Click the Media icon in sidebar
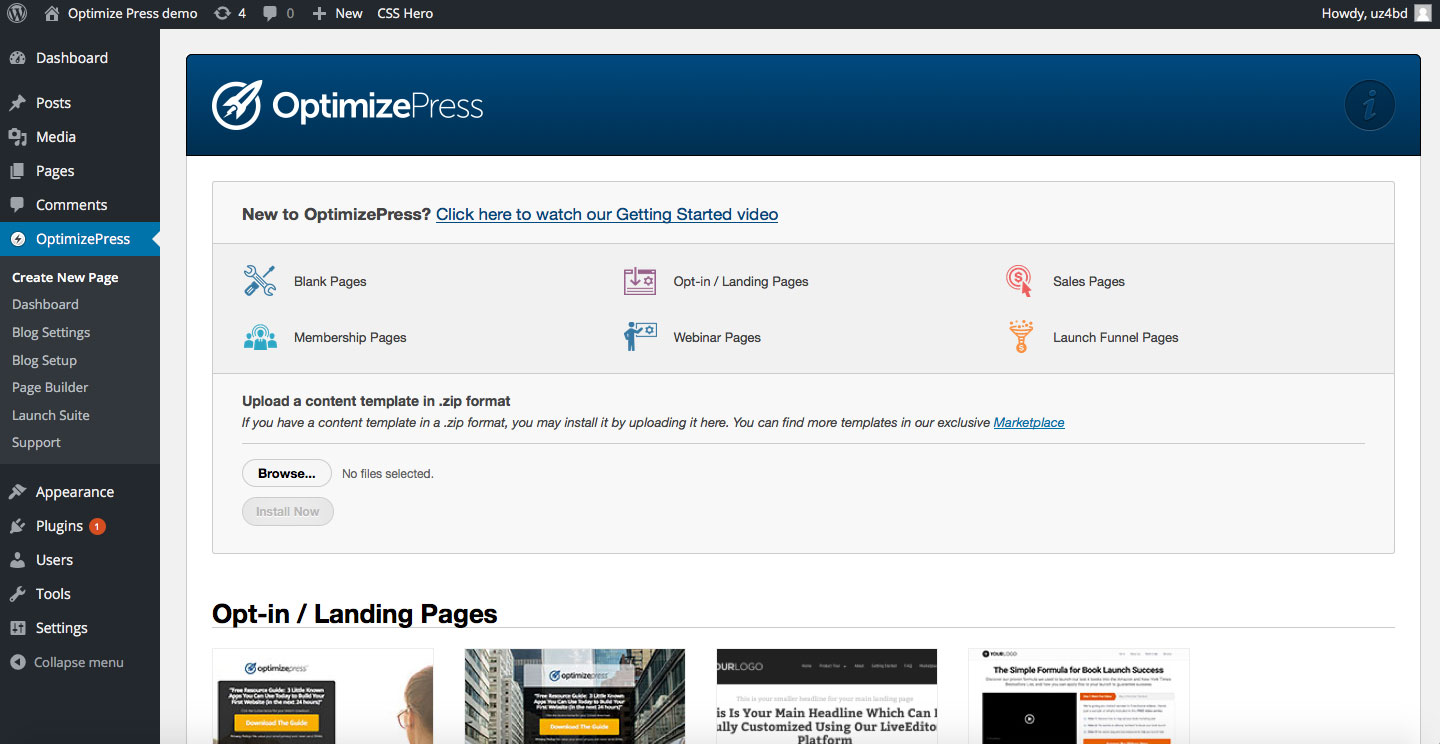The image size is (1440, 744). pos(17,137)
